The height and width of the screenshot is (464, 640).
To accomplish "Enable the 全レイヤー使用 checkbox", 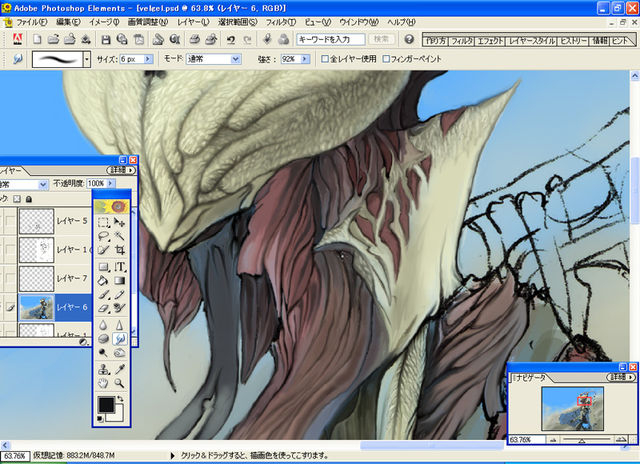I will pyautogui.click(x=323, y=59).
